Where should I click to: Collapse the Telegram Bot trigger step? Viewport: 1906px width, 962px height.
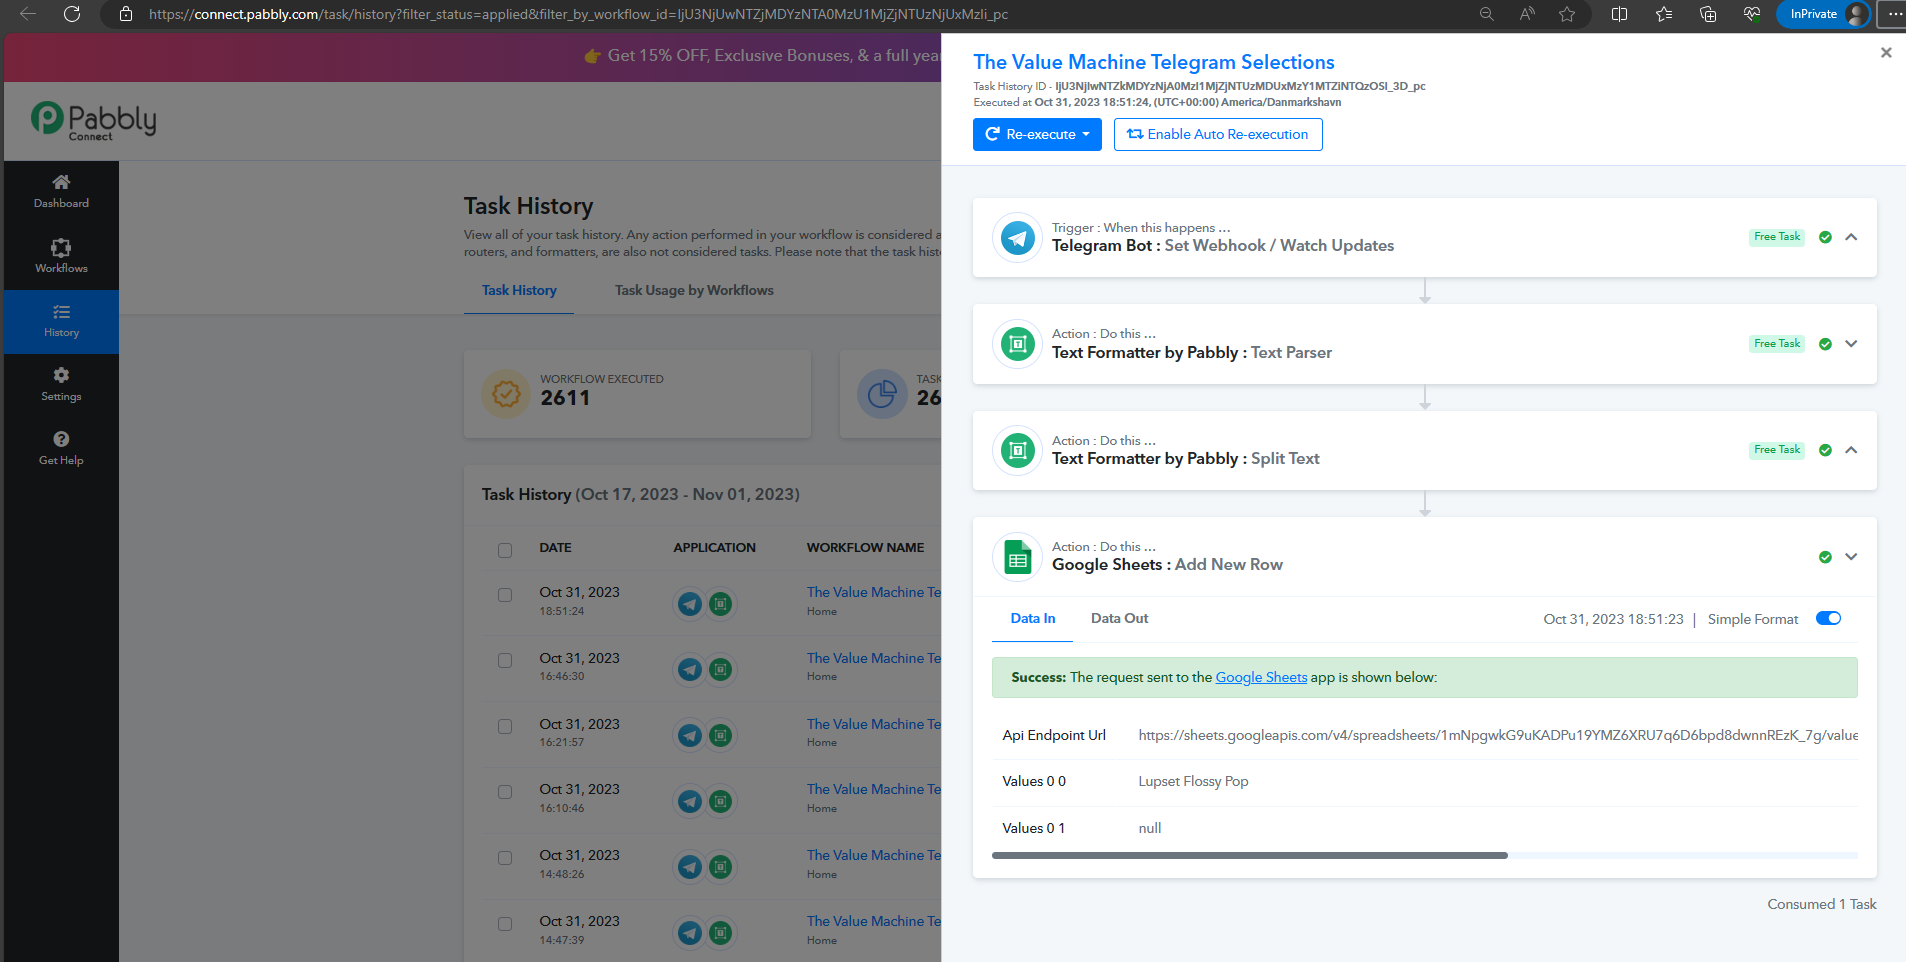coord(1851,237)
